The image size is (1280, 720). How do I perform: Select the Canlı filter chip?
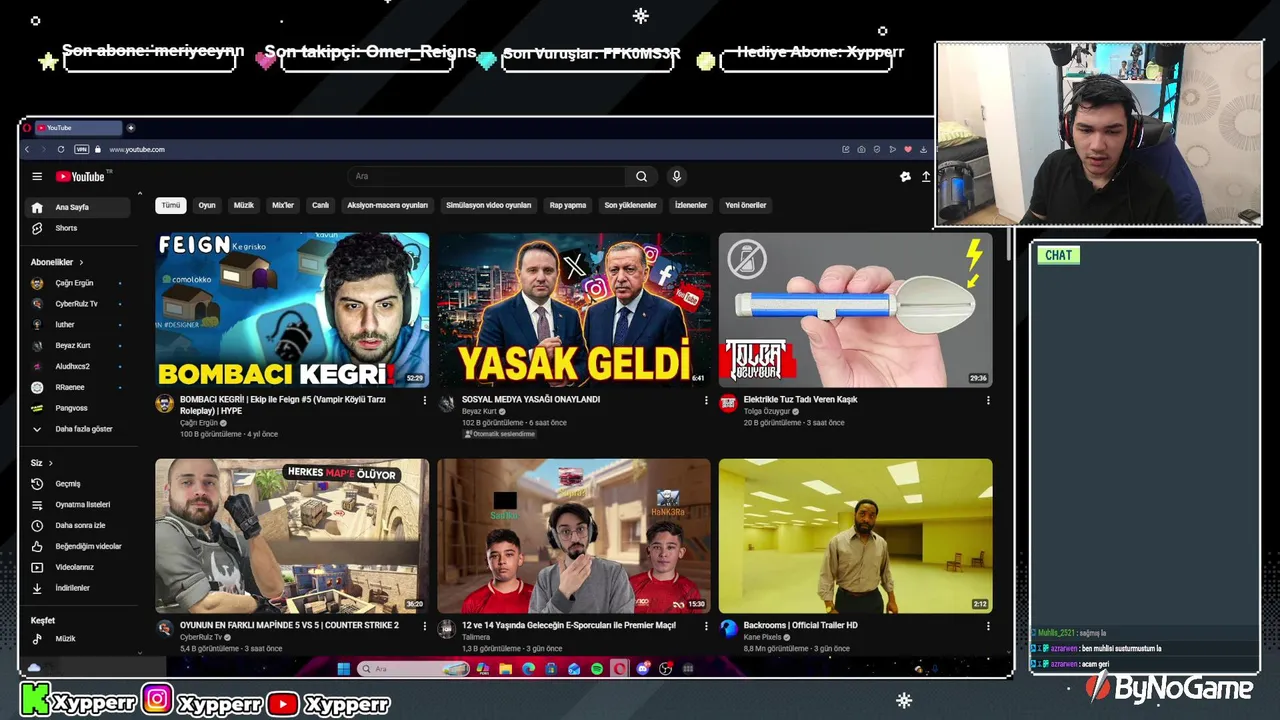click(x=320, y=205)
